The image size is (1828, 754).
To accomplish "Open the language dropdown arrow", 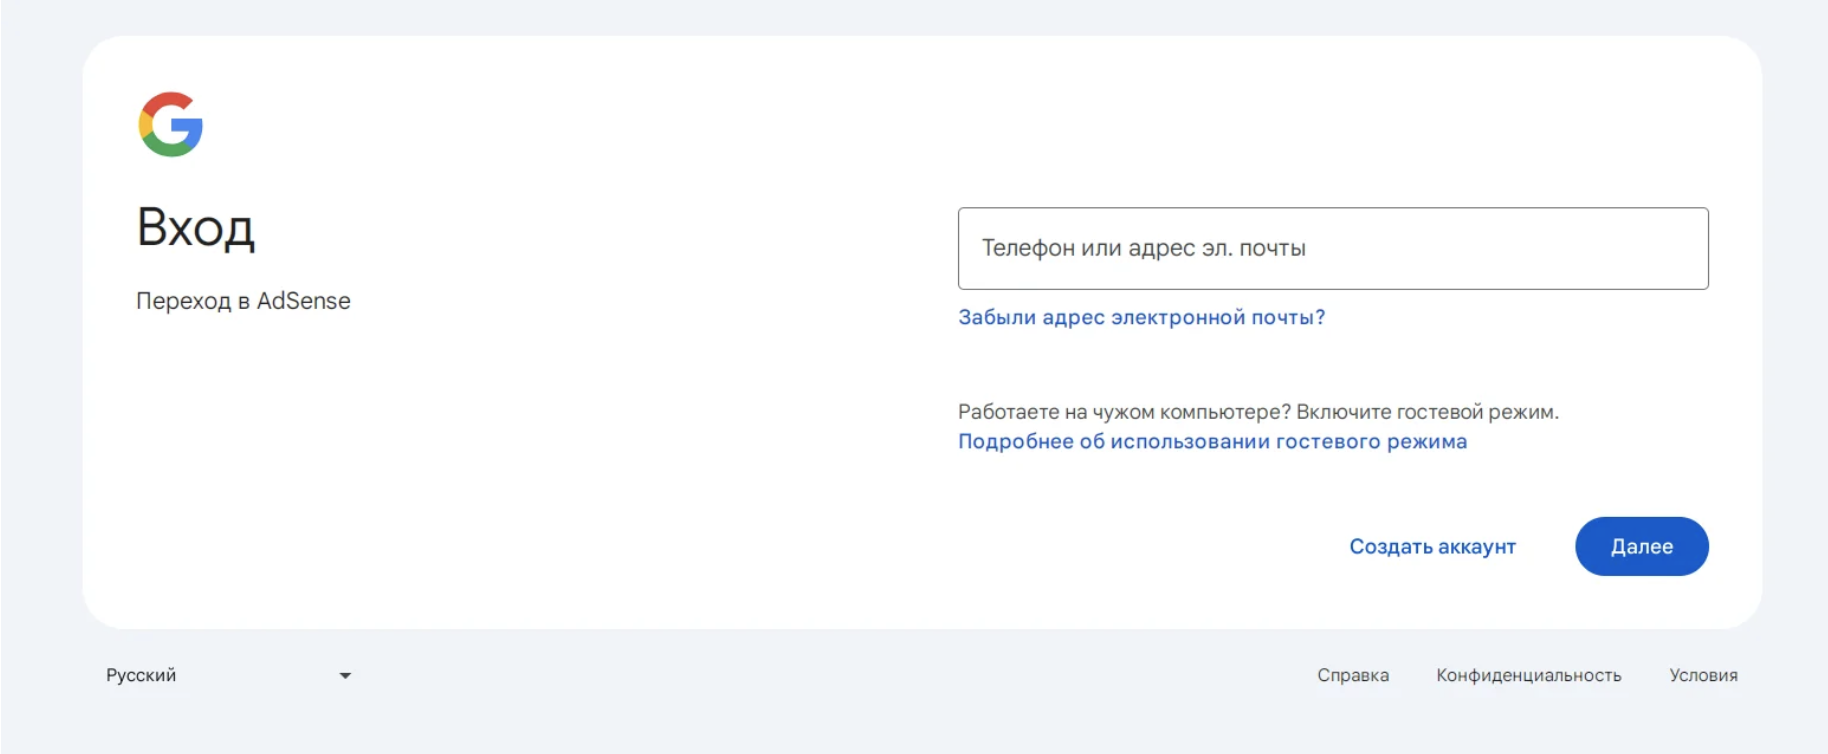I will pos(345,676).
